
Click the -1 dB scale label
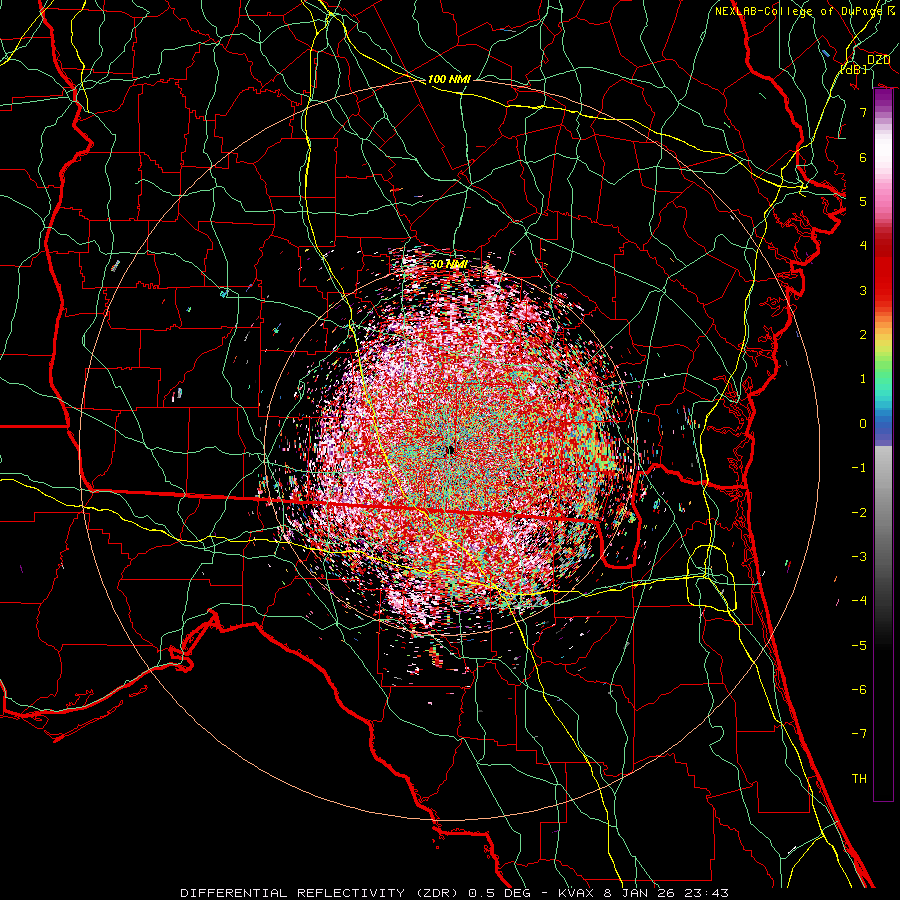tap(859, 468)
